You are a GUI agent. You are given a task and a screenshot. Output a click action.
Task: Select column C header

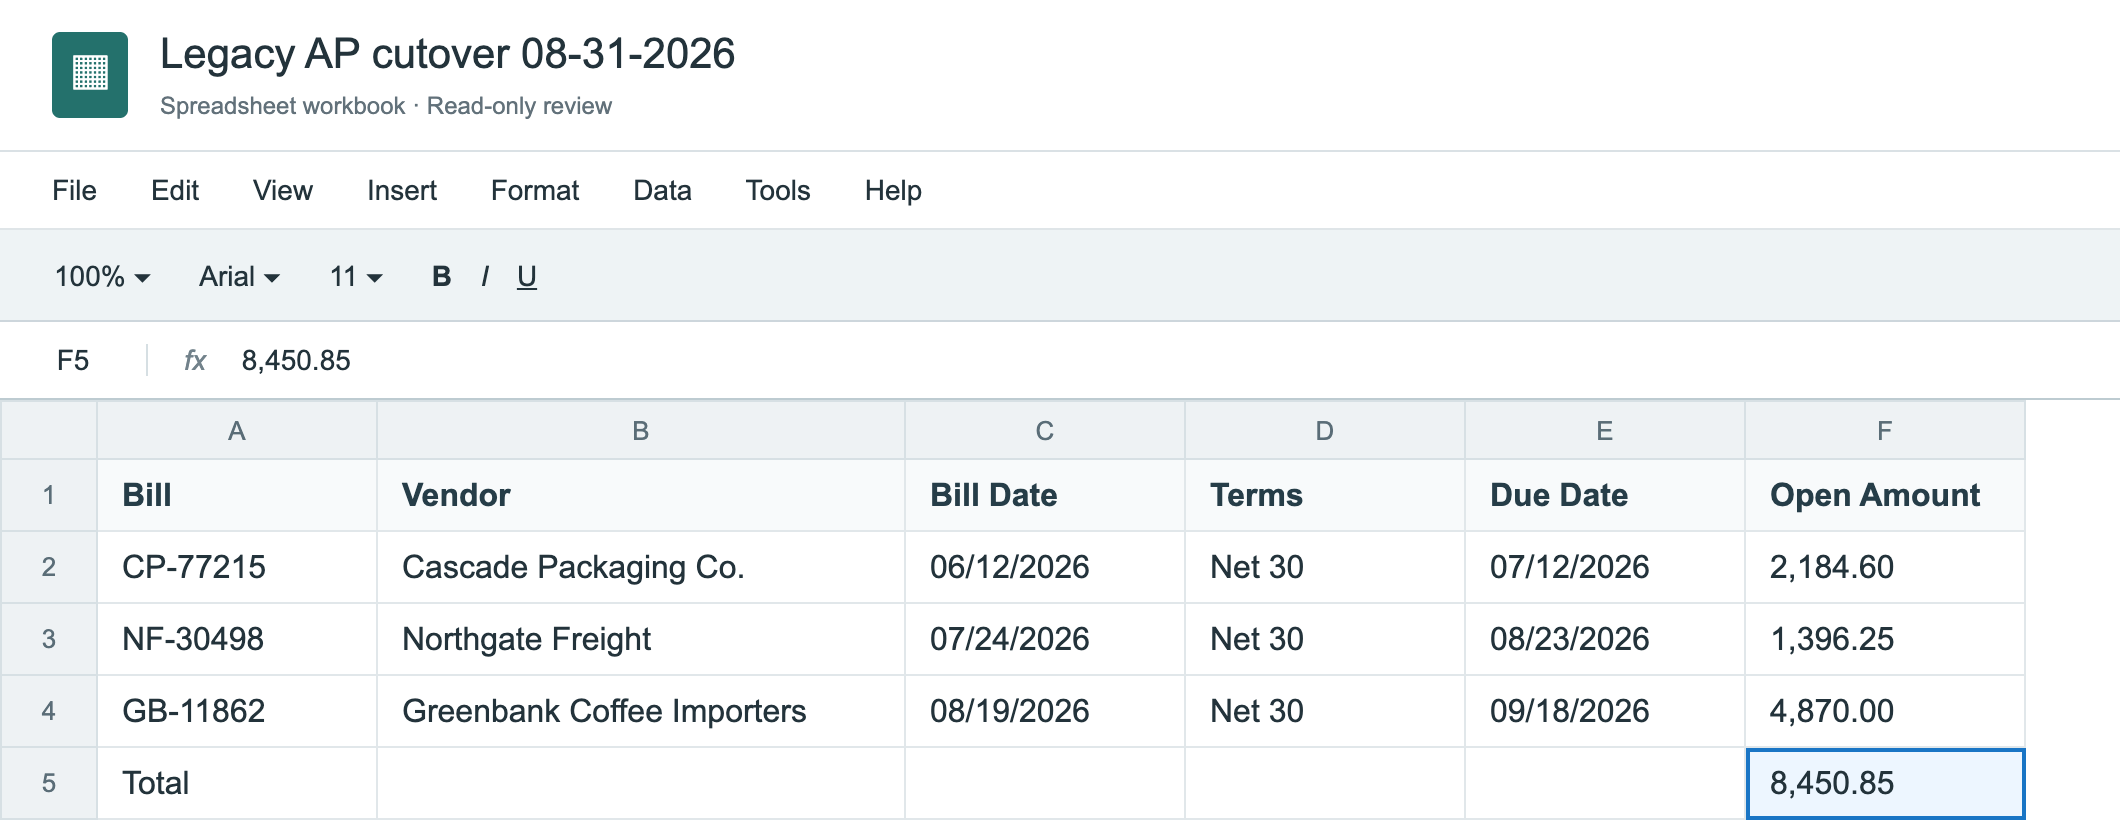1045,431
